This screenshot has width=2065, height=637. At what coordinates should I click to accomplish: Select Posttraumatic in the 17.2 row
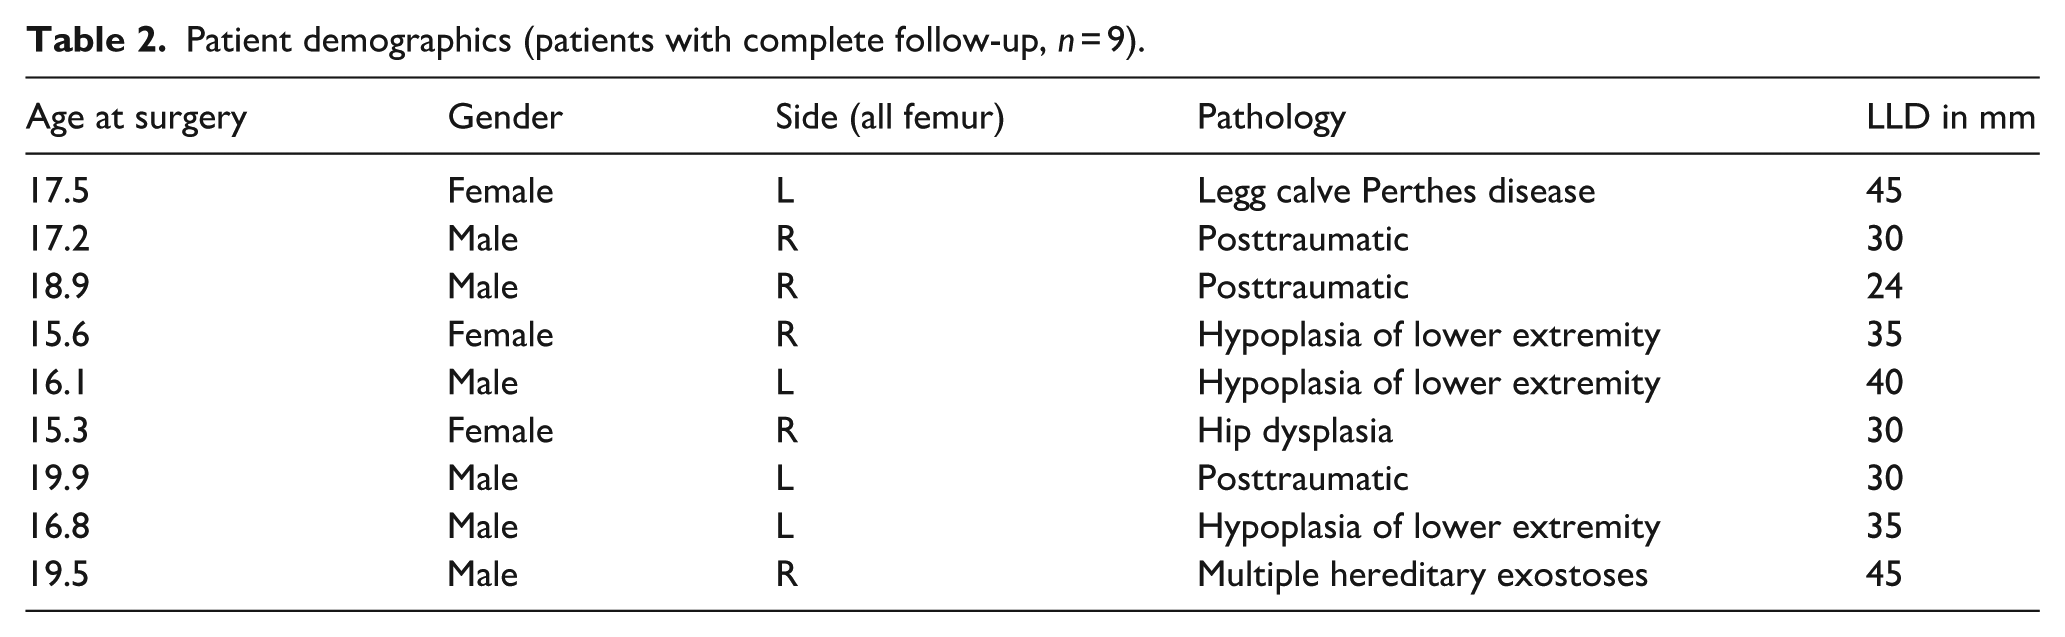coord(1302,239)
